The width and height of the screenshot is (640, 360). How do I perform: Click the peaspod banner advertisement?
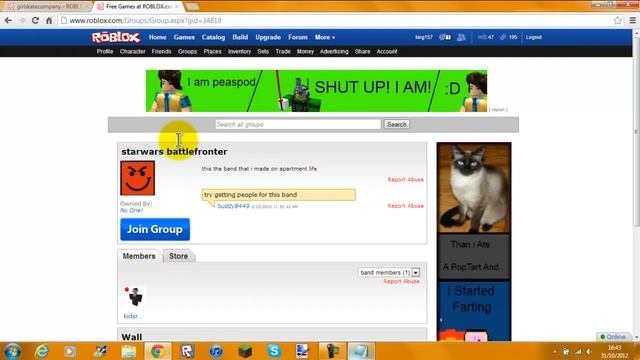pyautogui.click(x=316, y=91)
